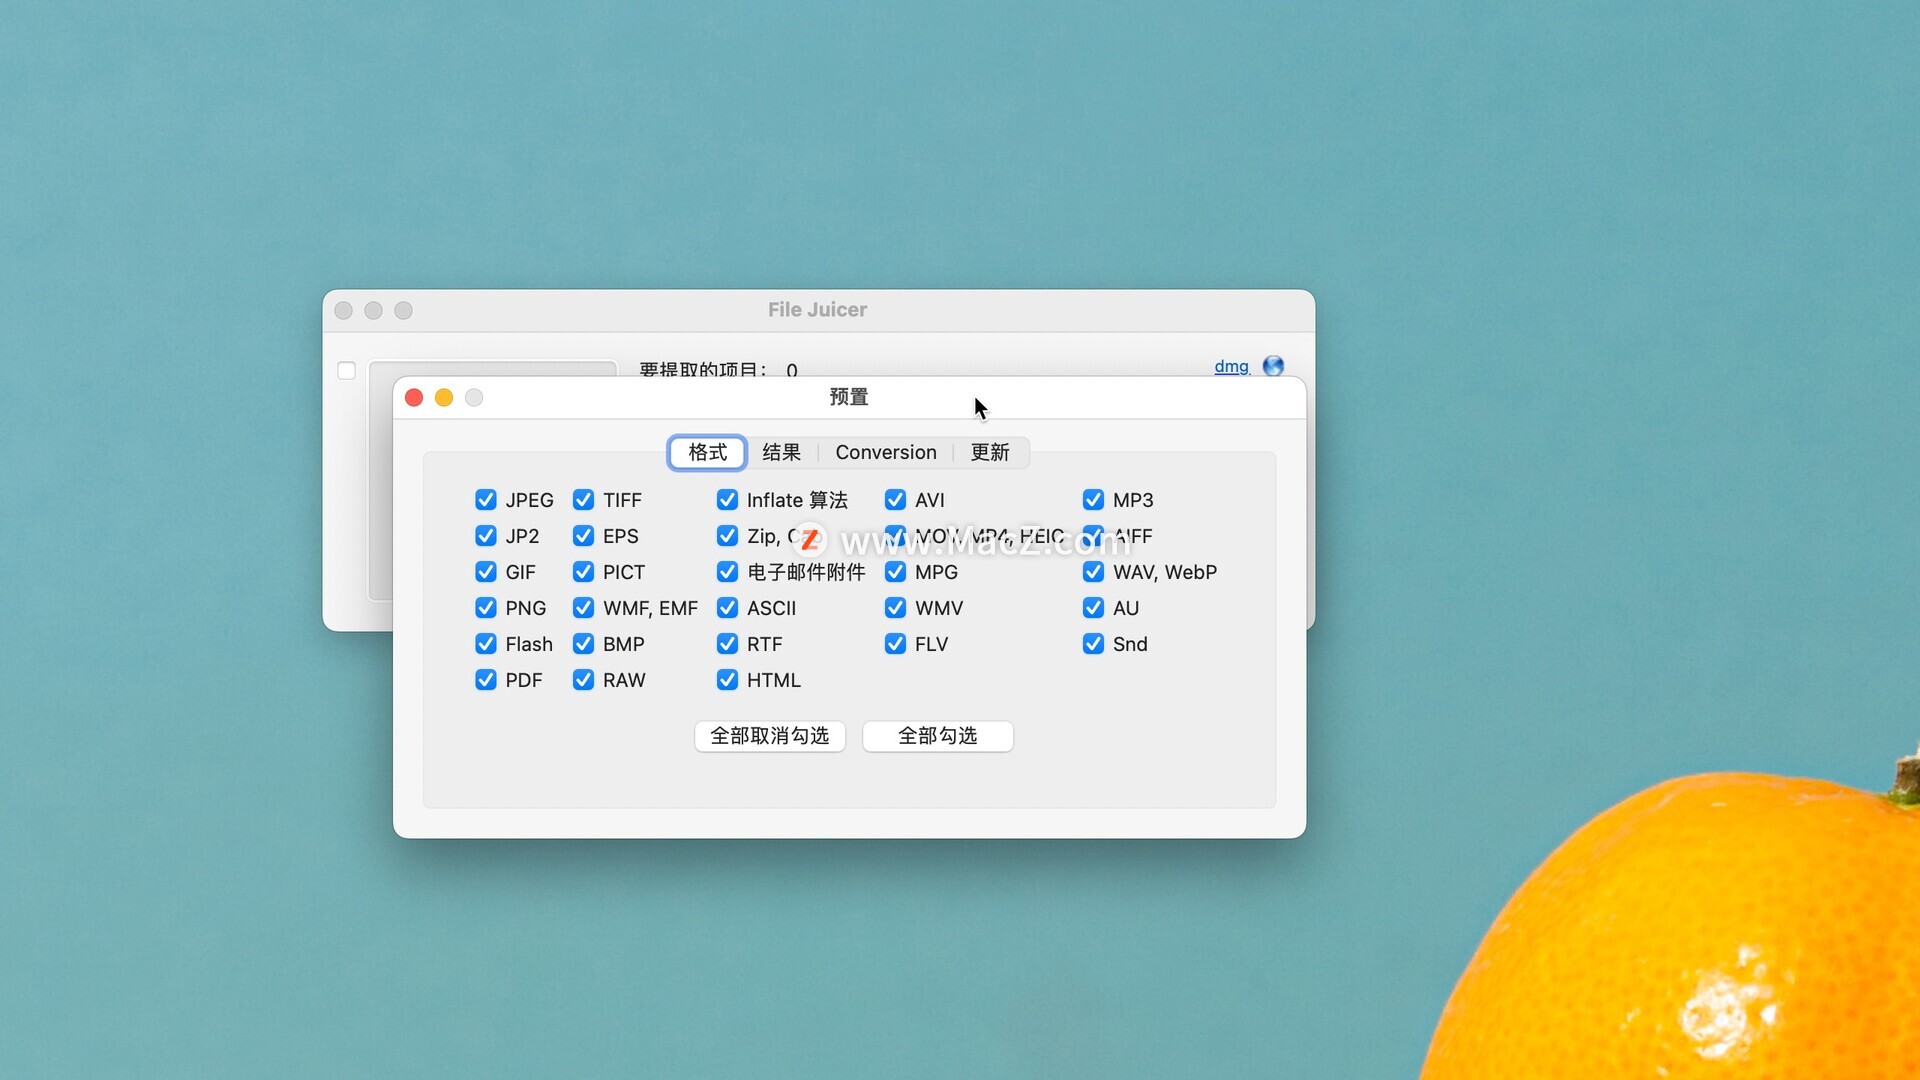
Task: Toggle the TIFF checkbox
Action: point(584,500)
